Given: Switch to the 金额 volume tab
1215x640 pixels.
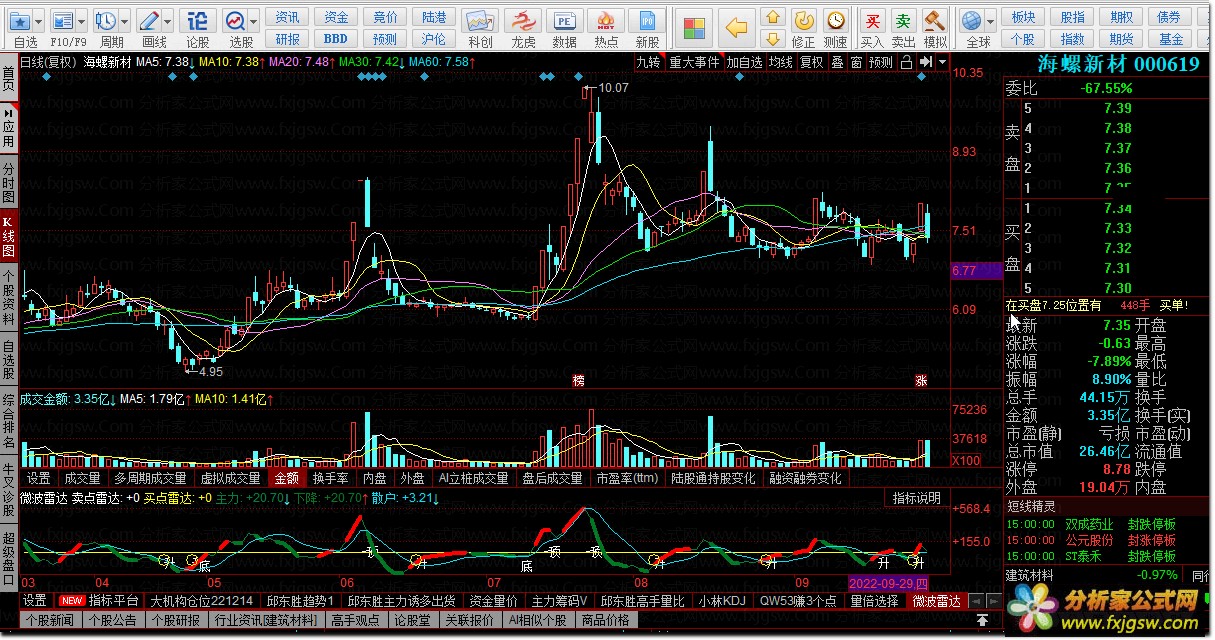Looking at the screenshot, I should (287, 478).
